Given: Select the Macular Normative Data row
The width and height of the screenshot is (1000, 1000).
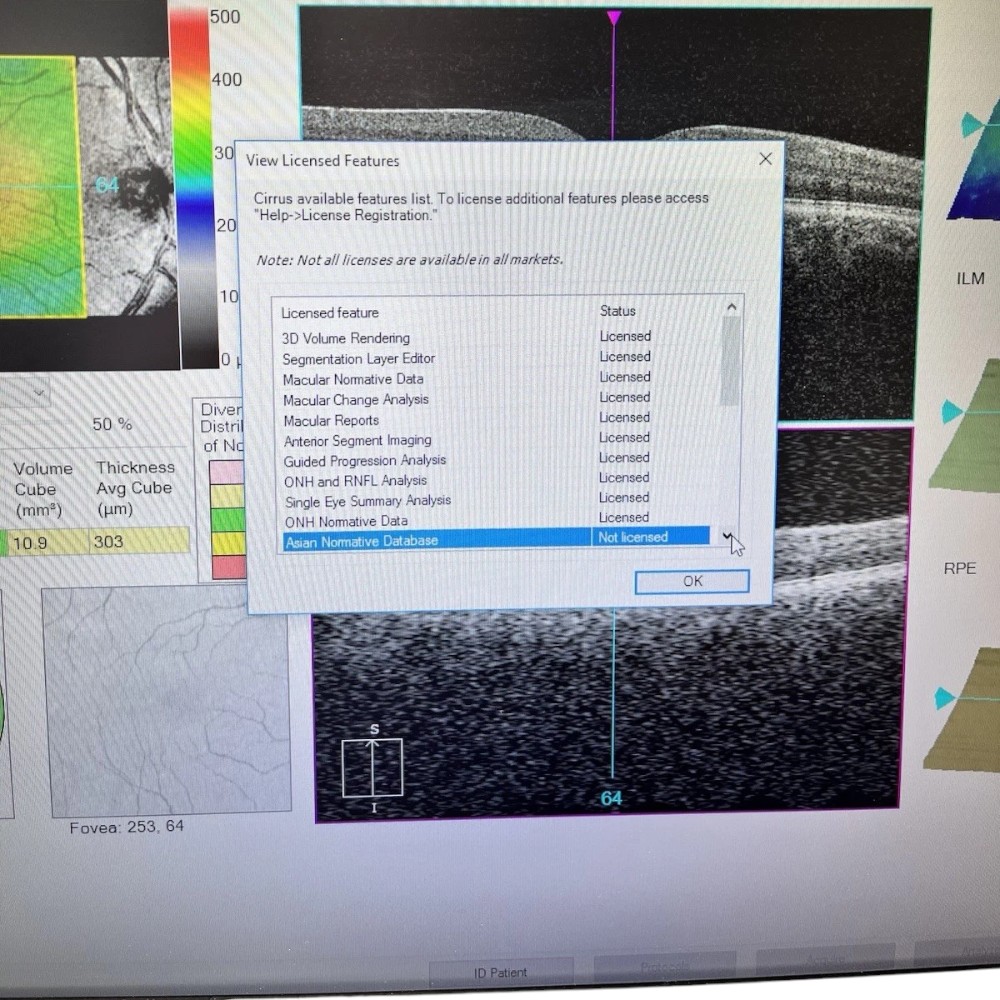Looking at the screenshot, I should [496, 378].
